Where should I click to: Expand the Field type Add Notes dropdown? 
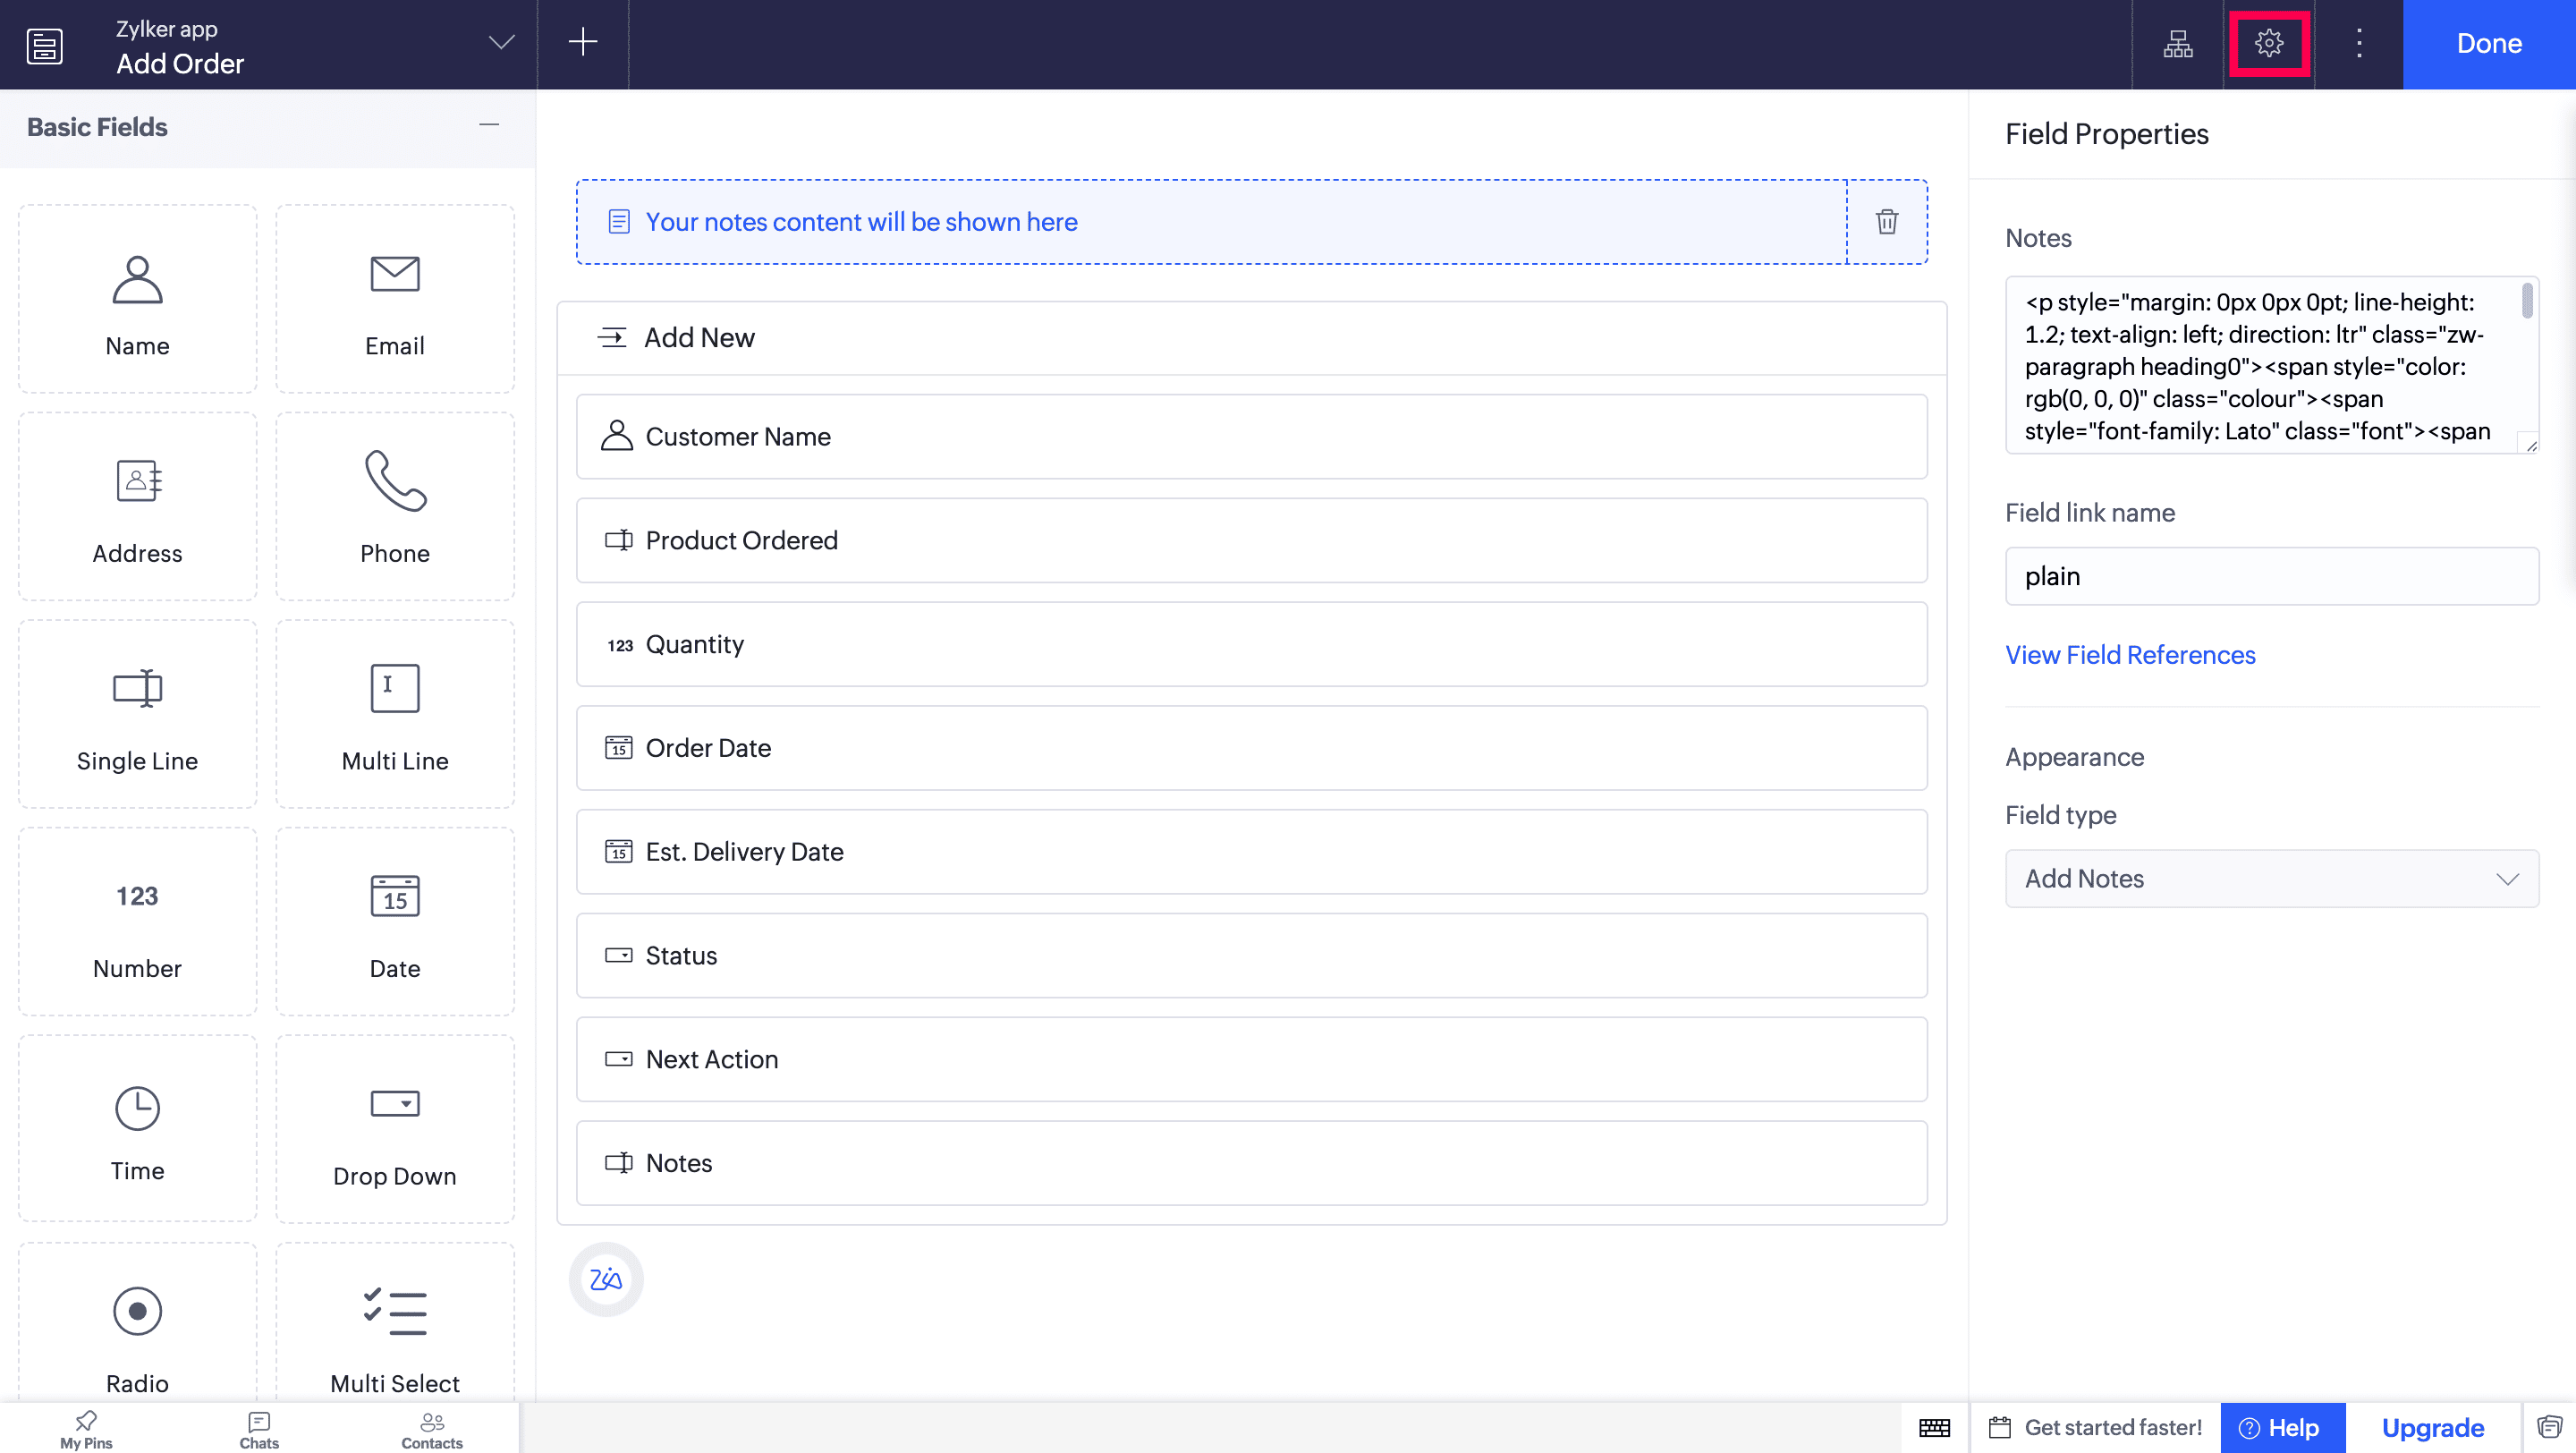coord(2271,878)
